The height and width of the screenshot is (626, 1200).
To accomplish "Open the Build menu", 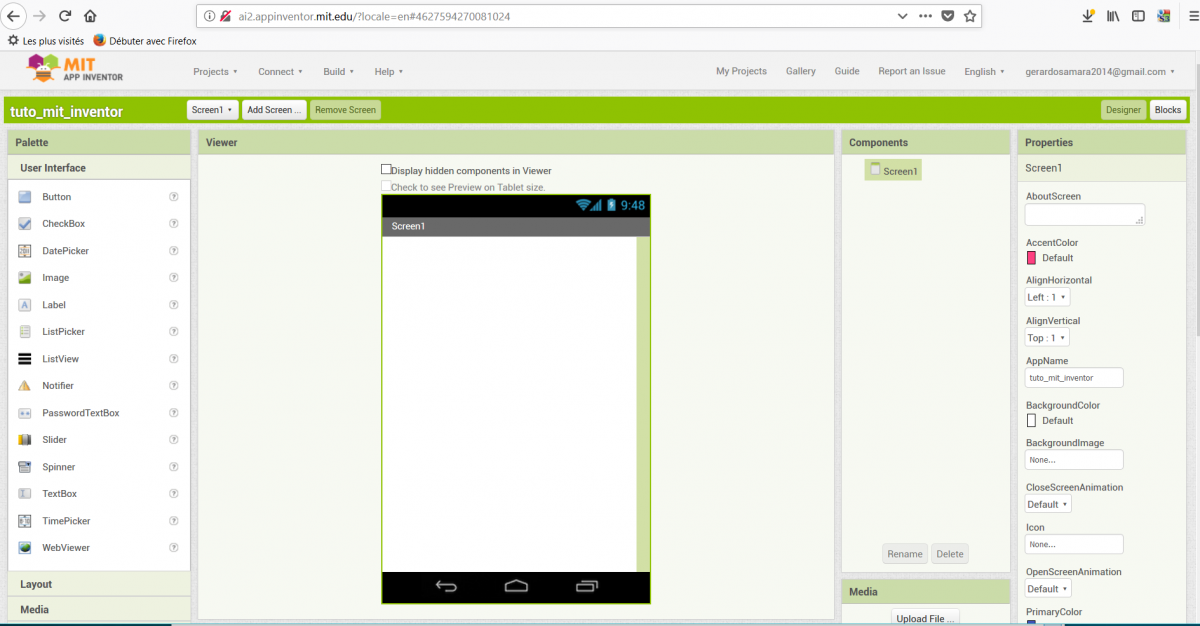I will 338,72.
